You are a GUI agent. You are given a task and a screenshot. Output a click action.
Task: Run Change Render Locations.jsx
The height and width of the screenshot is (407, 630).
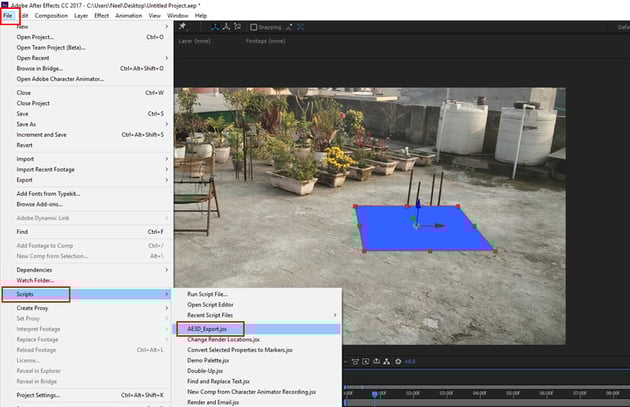click(257, 340)
